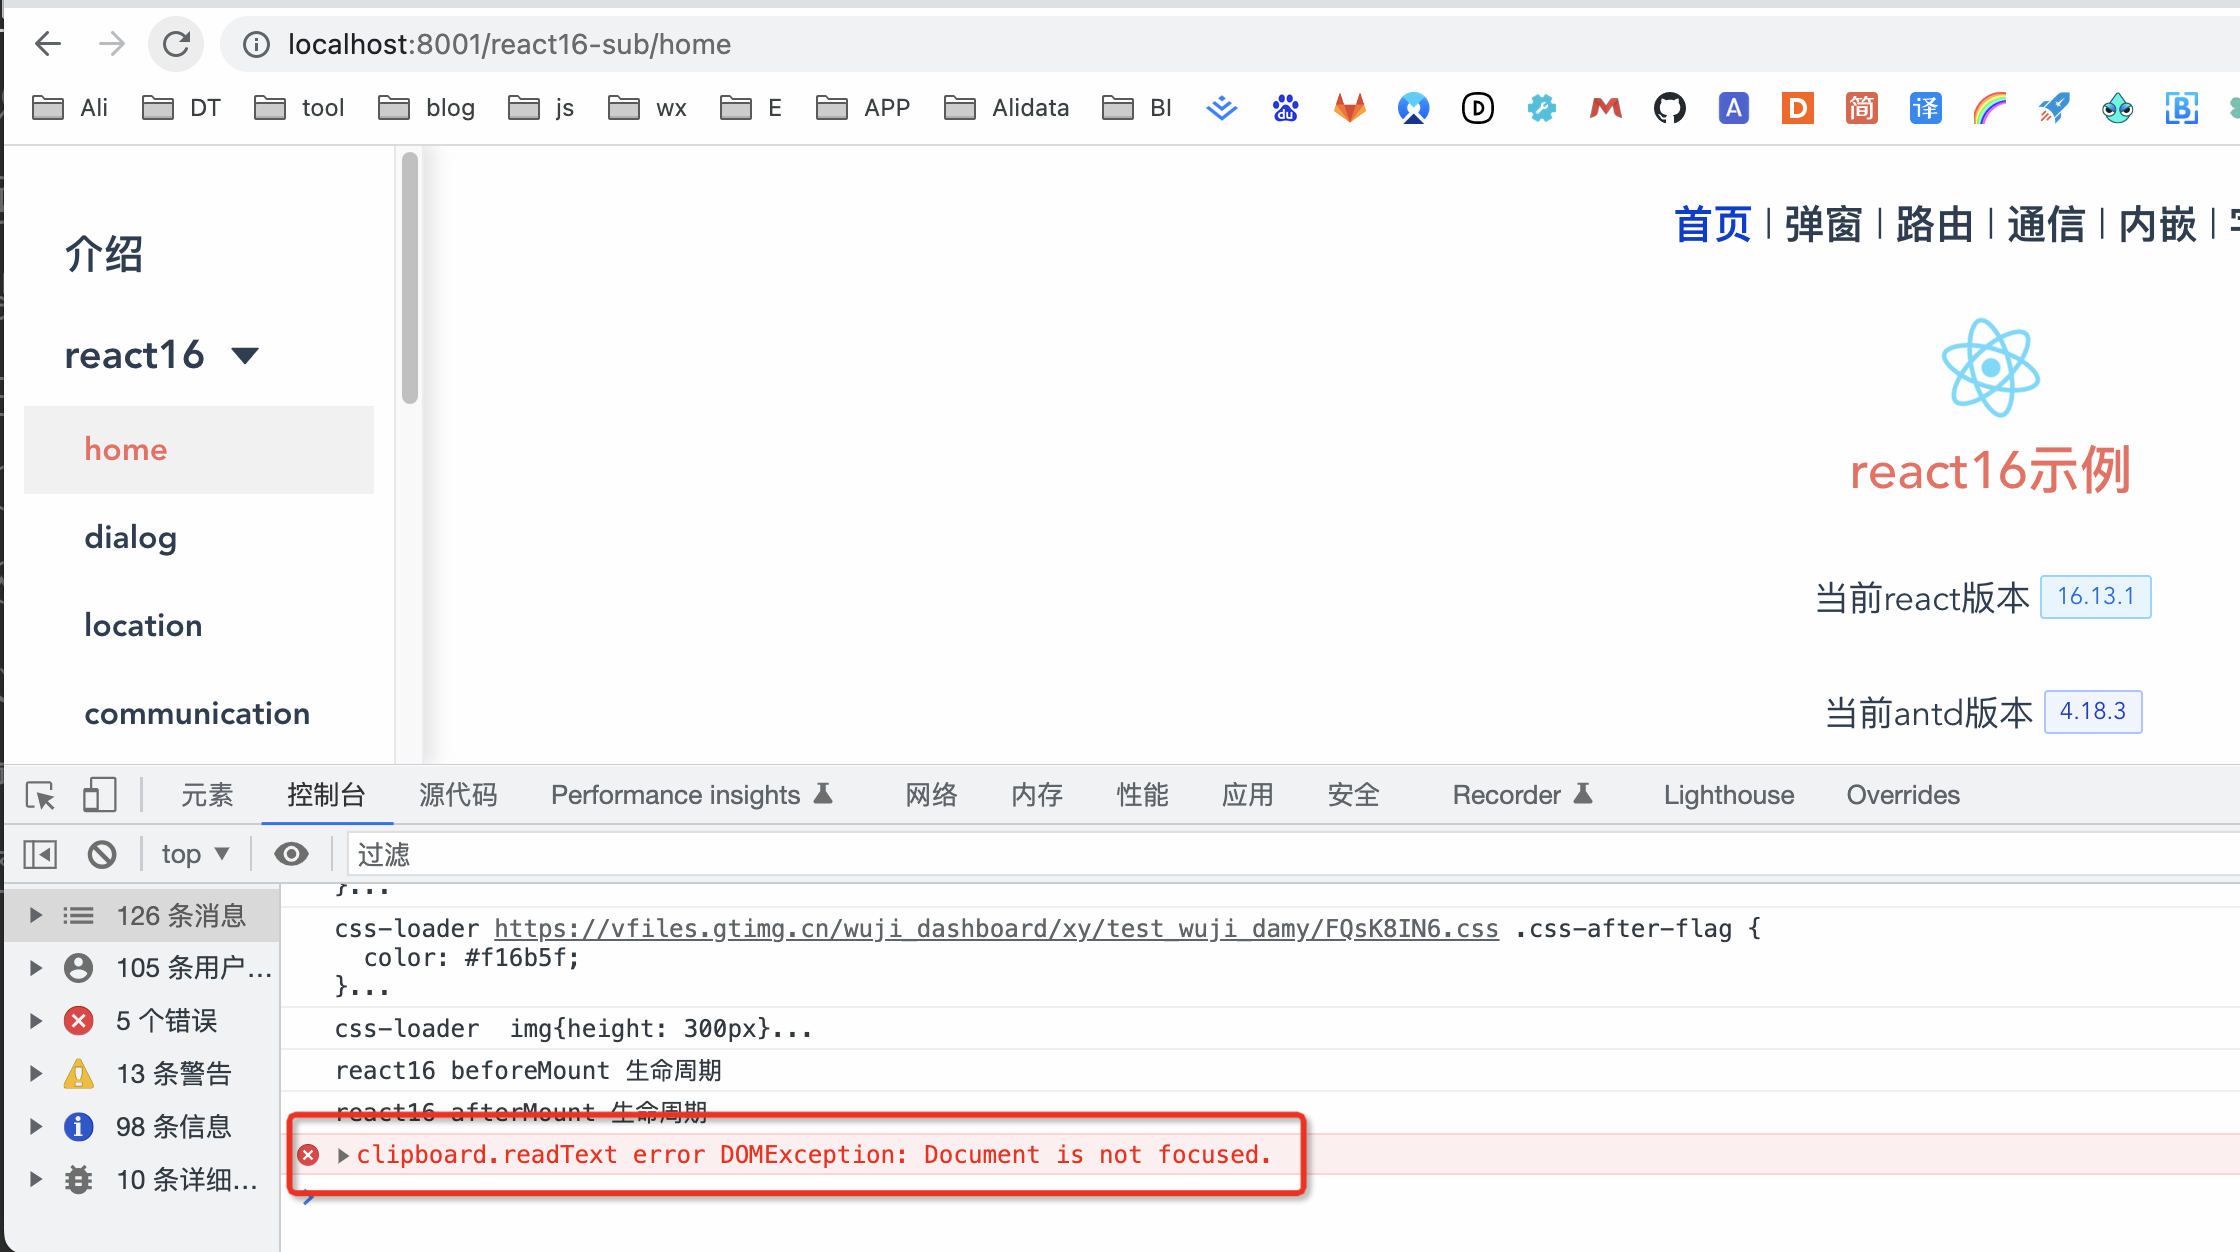Reload the page with the refresh icon
This screenshot has width=2240, height=1252.
point(177,43)
